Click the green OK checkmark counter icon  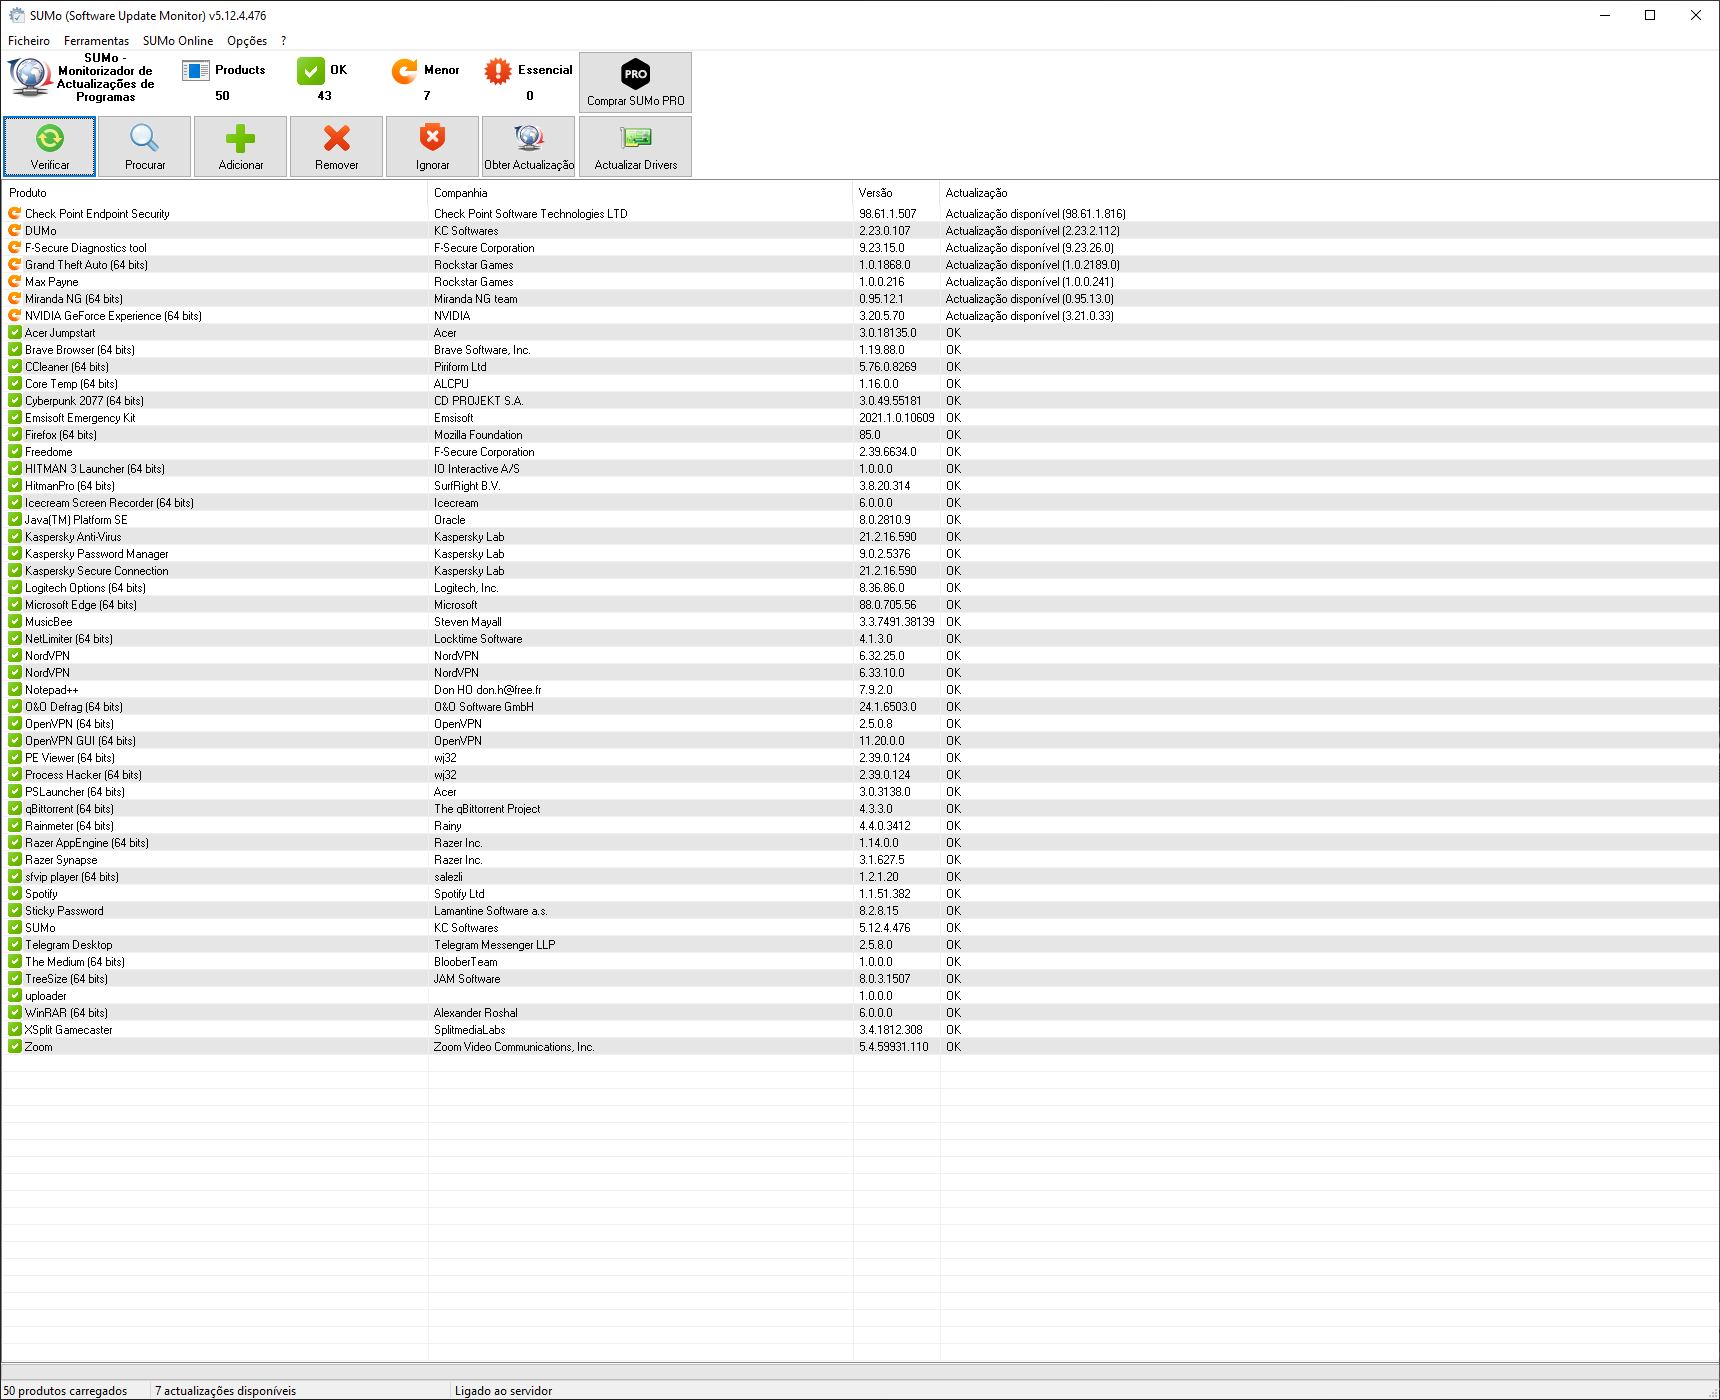click(311, 71)
